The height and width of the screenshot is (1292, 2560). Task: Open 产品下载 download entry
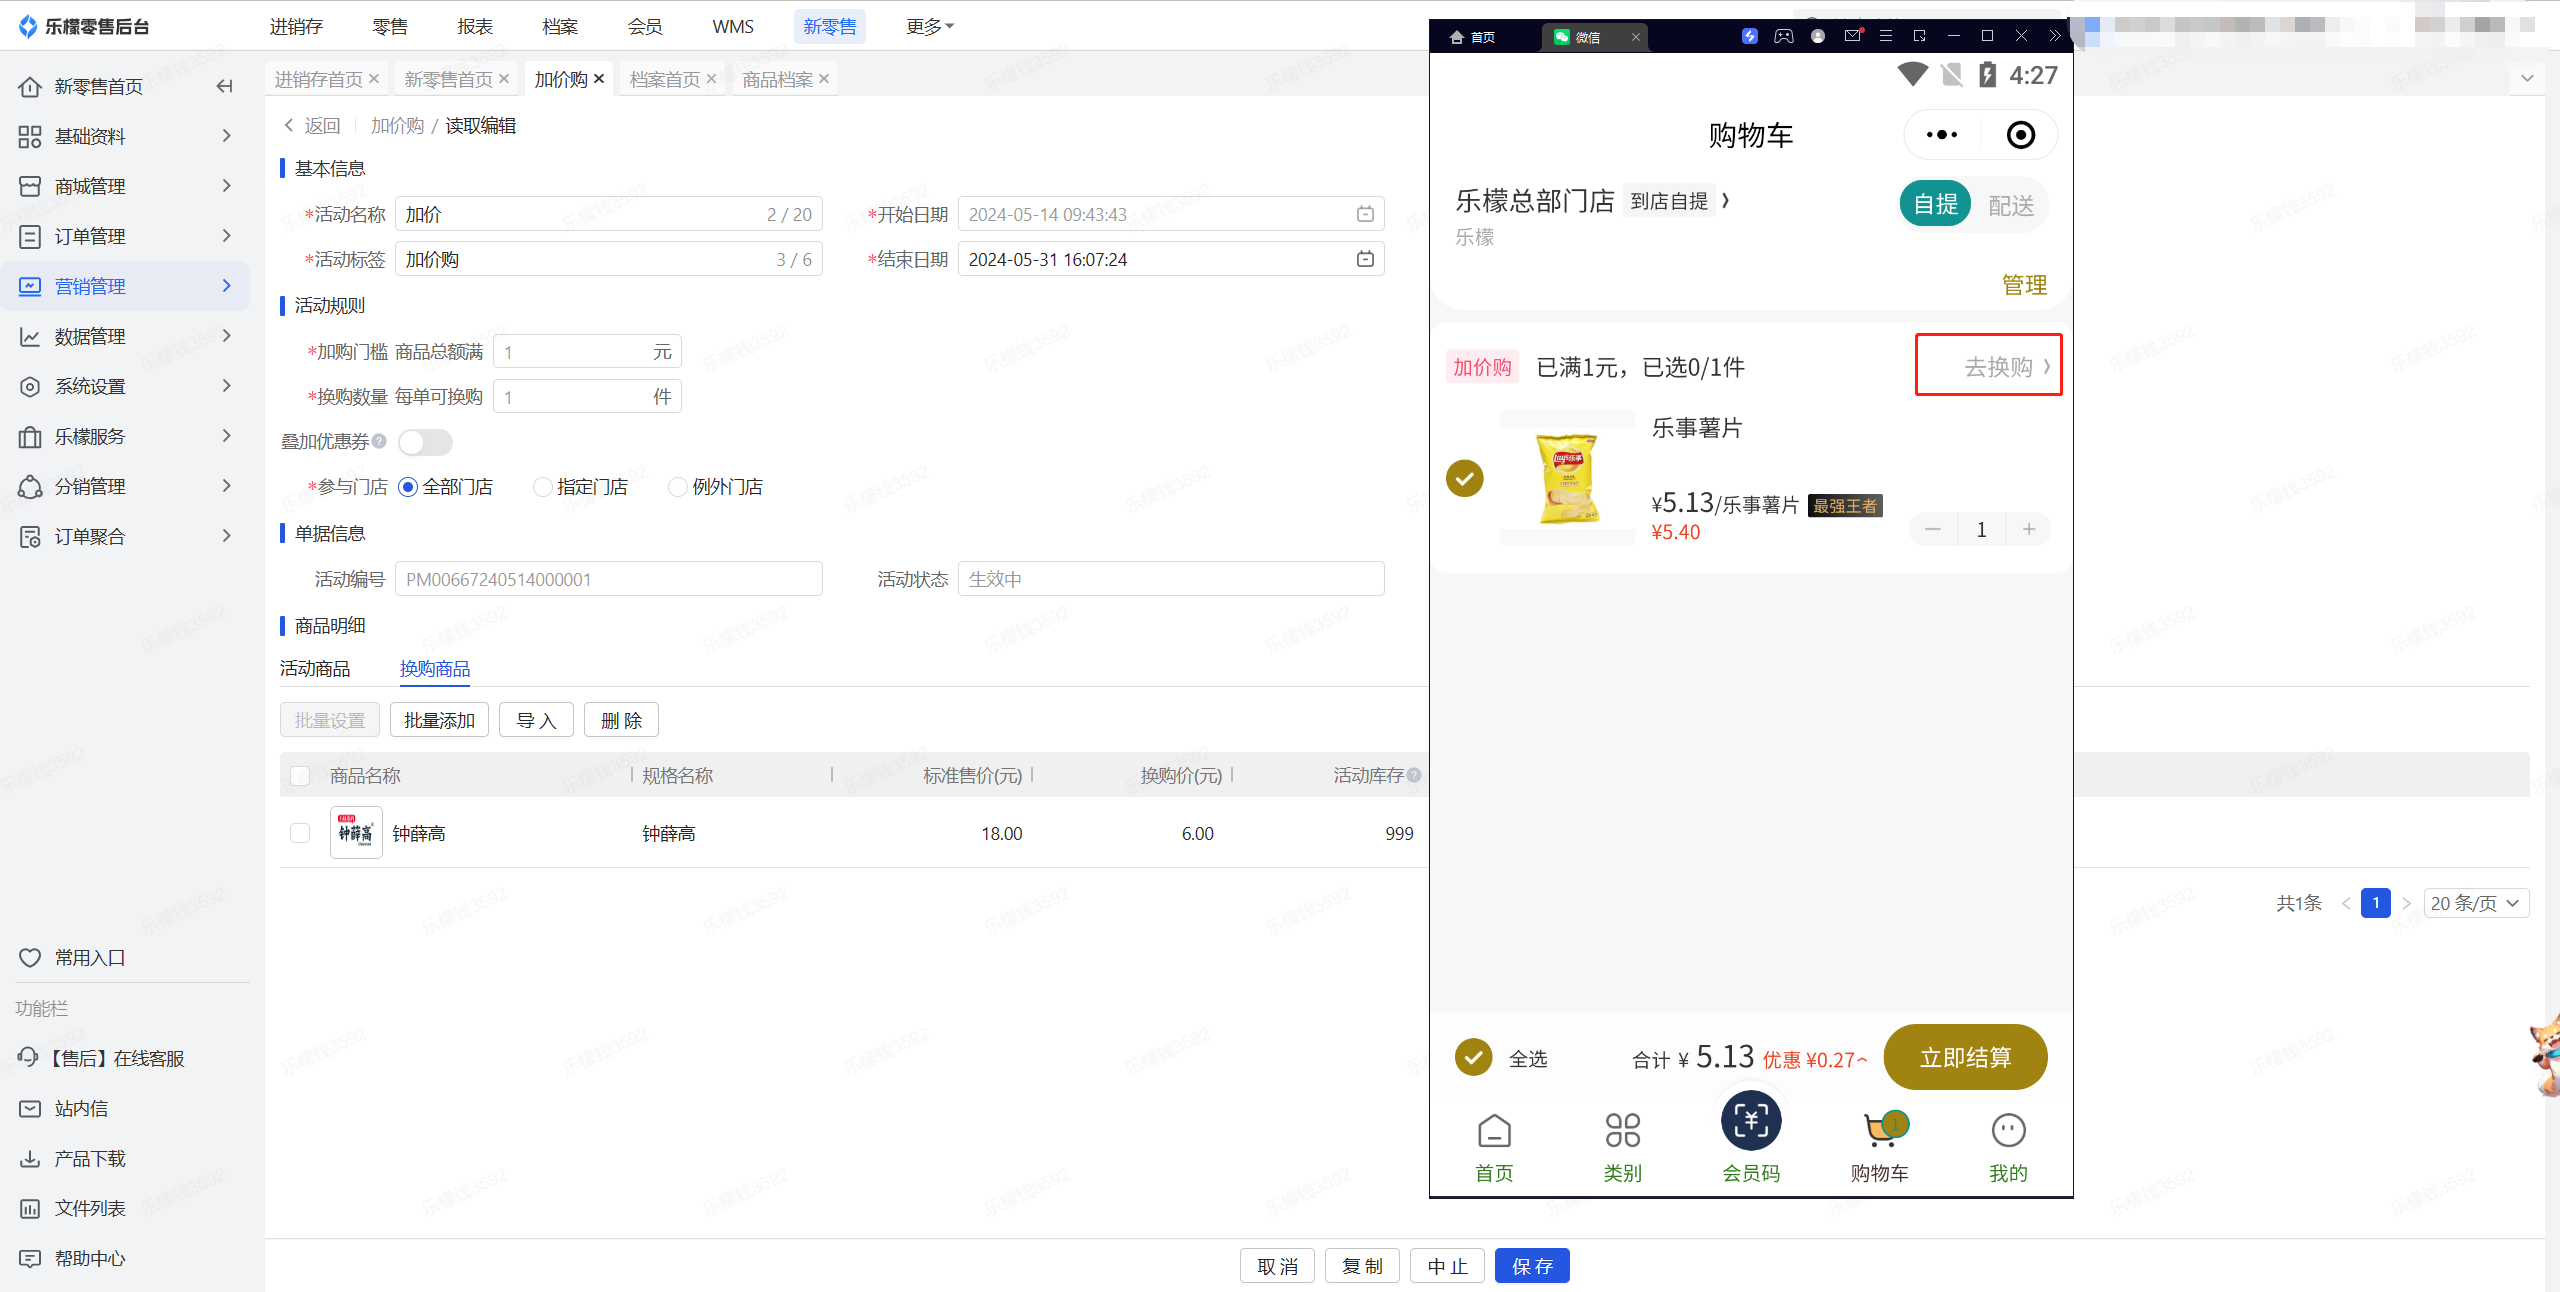click(x=72, y=1158)
